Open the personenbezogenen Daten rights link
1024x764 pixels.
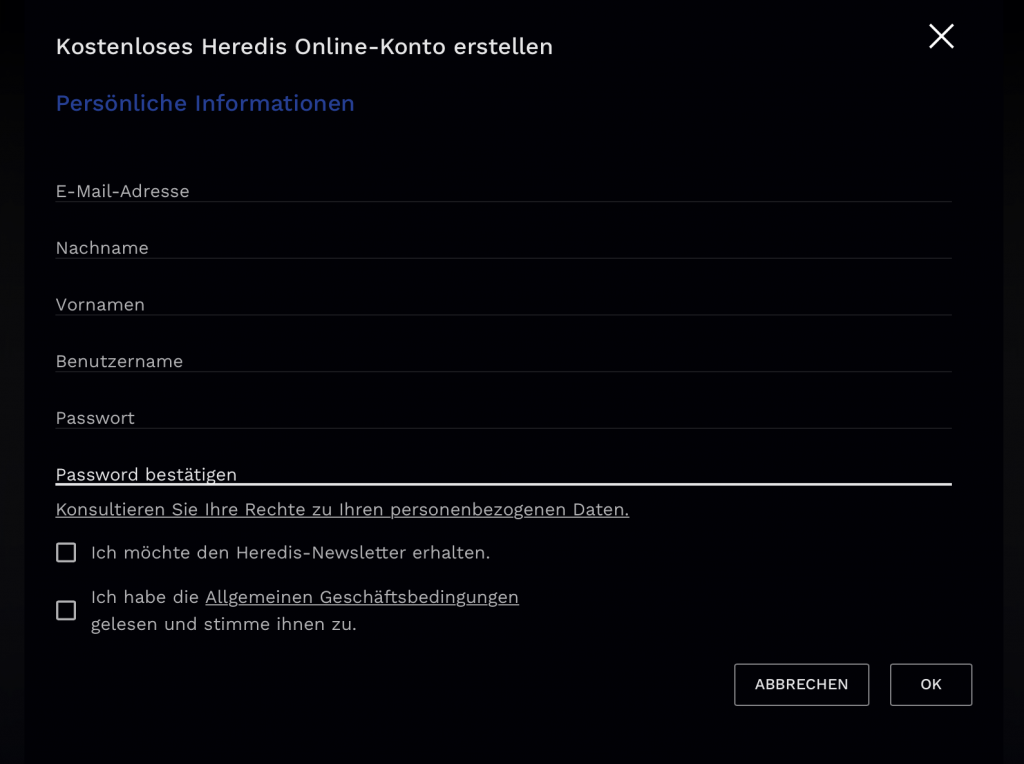(x=342, y=509)
